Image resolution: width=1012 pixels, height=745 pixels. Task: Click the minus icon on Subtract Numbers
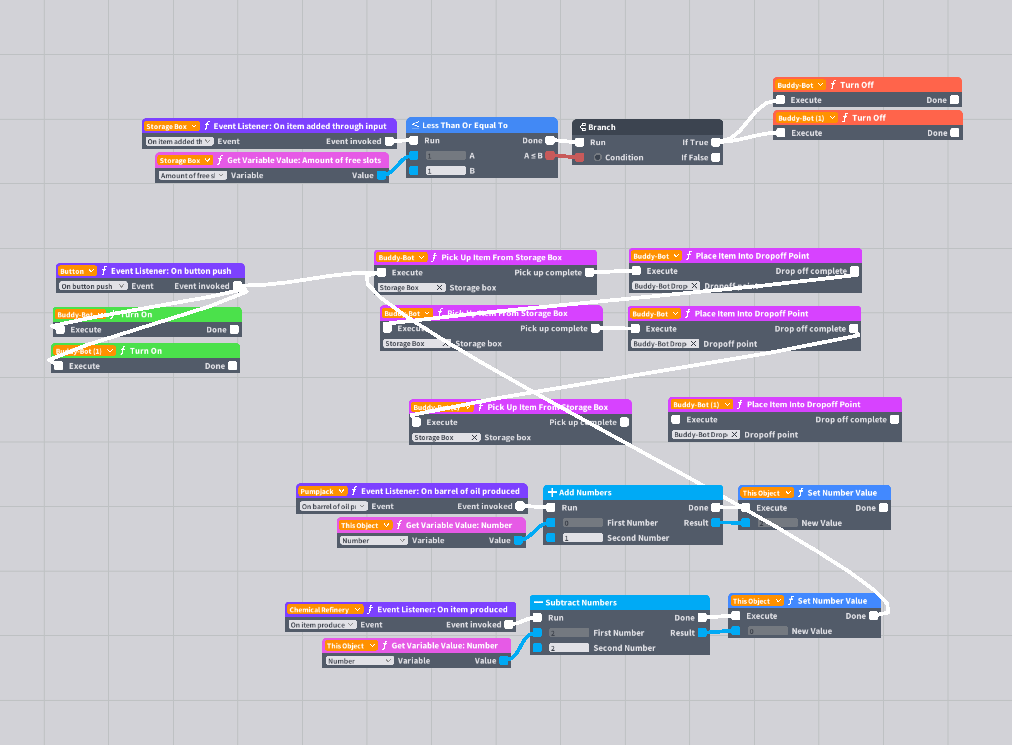[538, 602]
